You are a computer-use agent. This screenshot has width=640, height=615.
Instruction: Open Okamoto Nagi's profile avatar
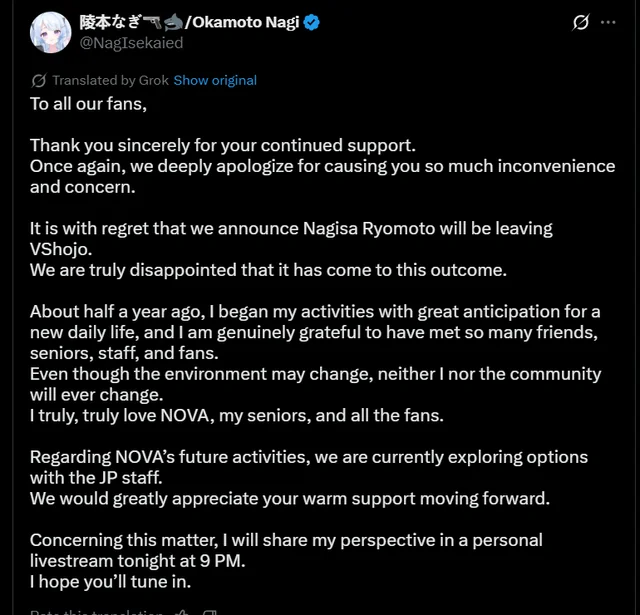pos(47,31)
